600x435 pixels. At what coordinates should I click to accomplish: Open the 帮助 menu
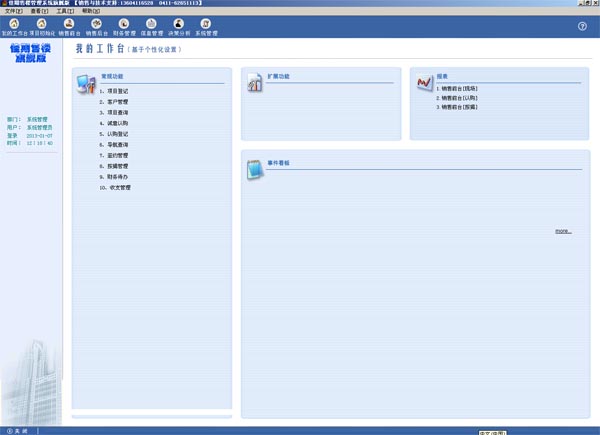click(x=91, y=11)
